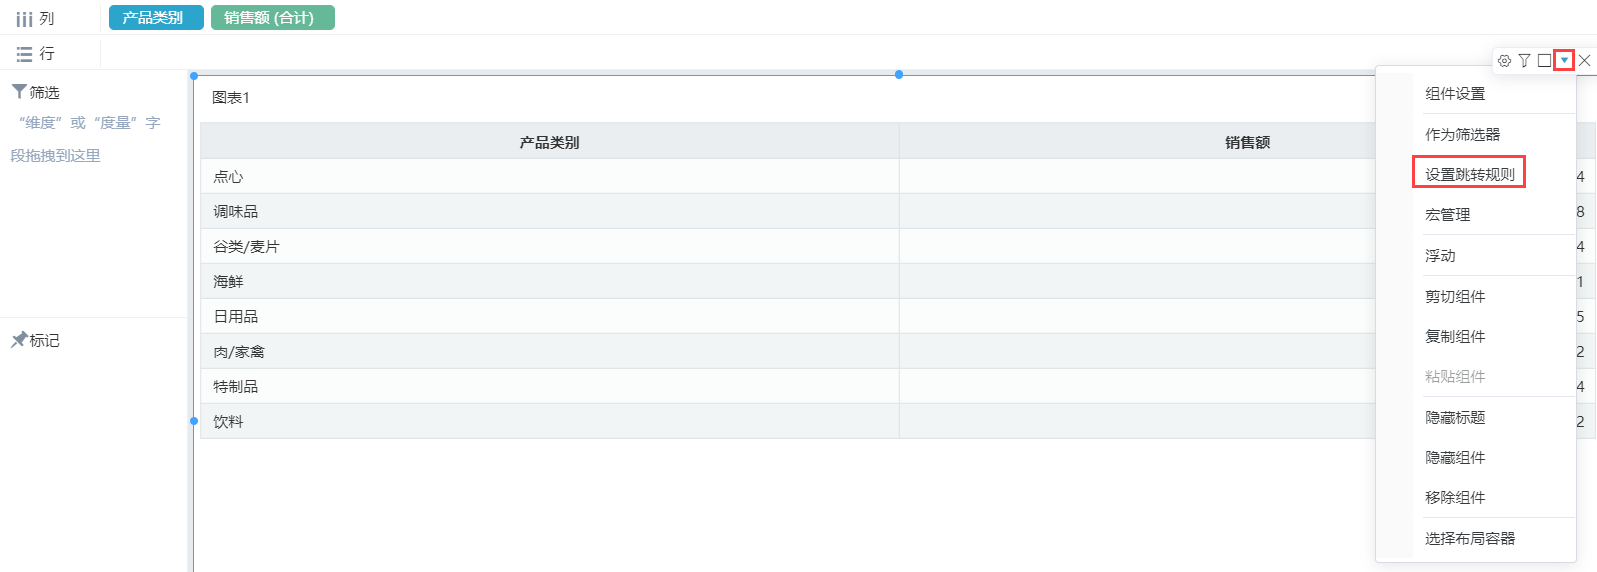
Task: Select the 销售额 (合计) field pill
Action: (x=272, y=18)
